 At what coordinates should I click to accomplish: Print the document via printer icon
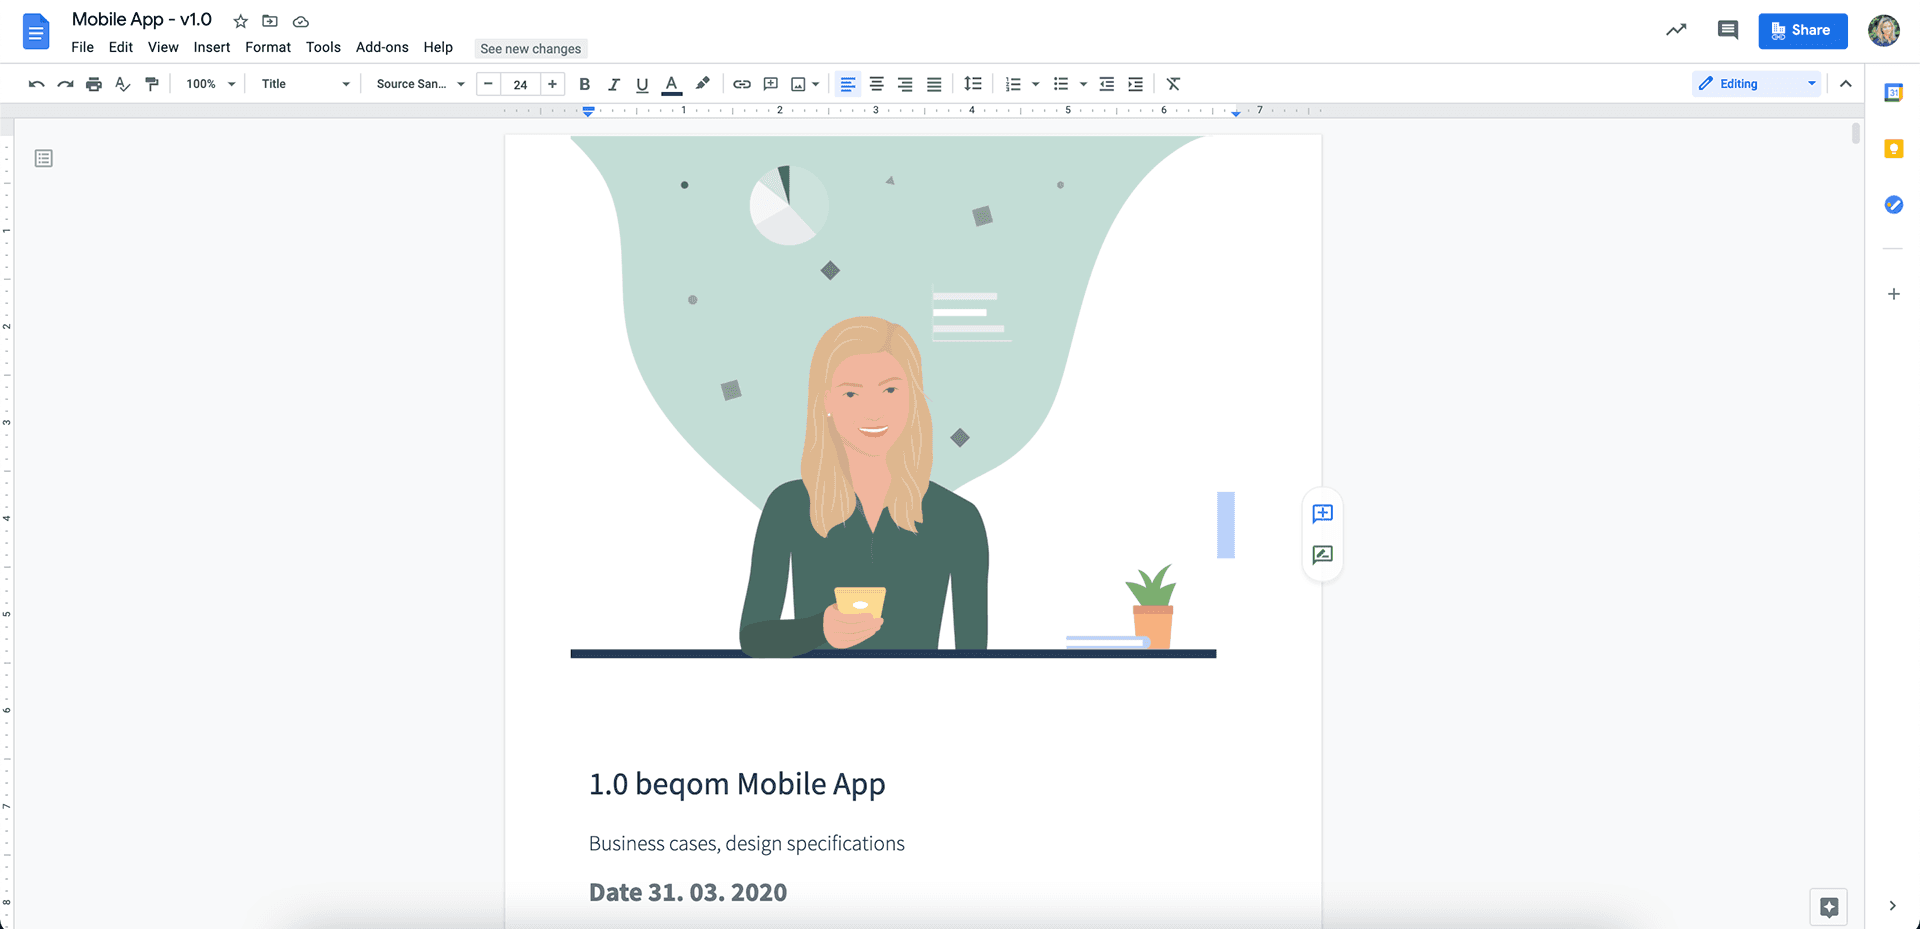[94, 84]
